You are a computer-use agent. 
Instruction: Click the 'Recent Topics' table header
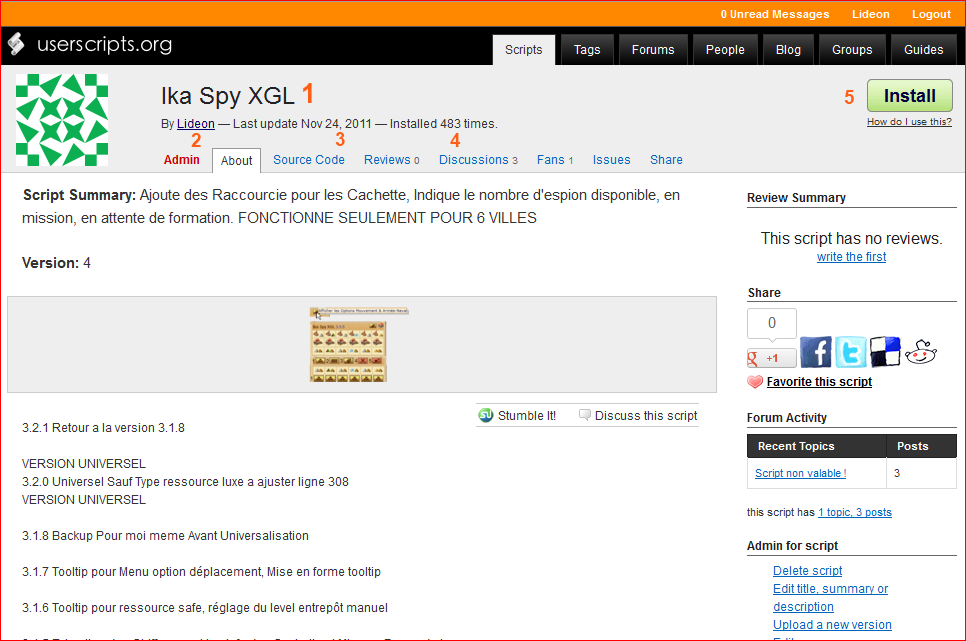817,446
